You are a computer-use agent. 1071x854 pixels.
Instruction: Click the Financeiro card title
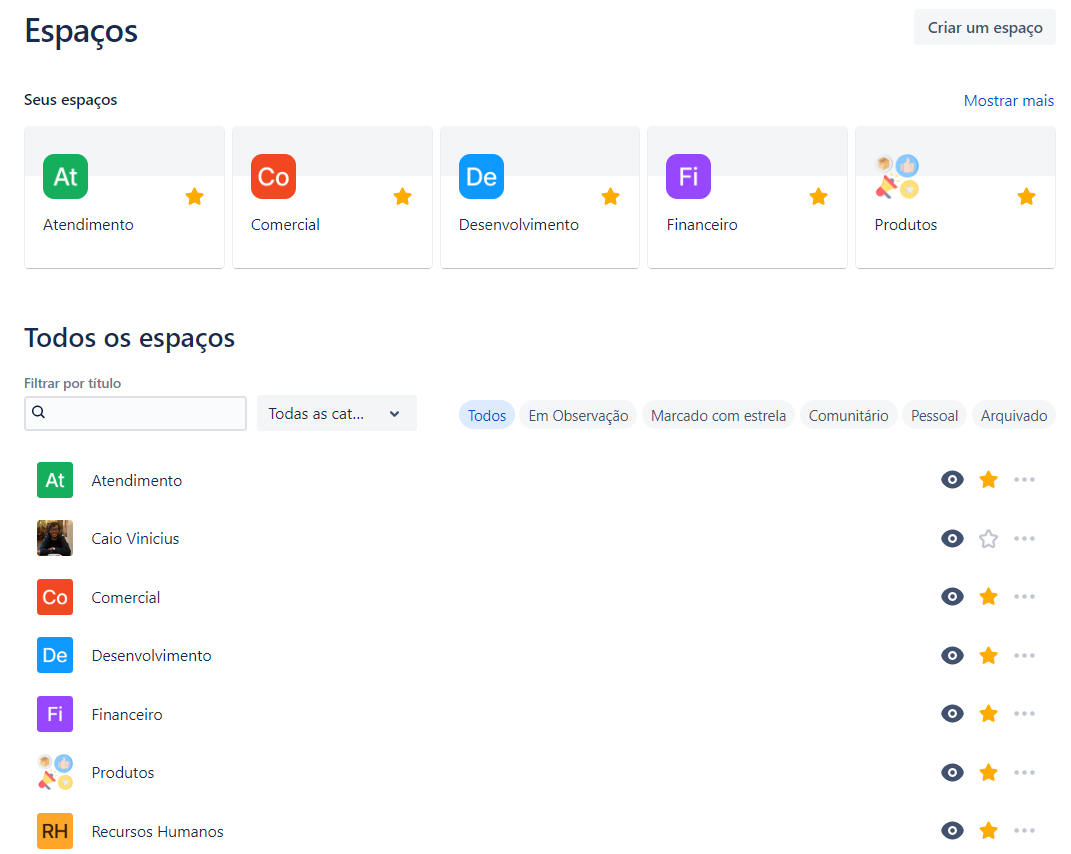702,224
